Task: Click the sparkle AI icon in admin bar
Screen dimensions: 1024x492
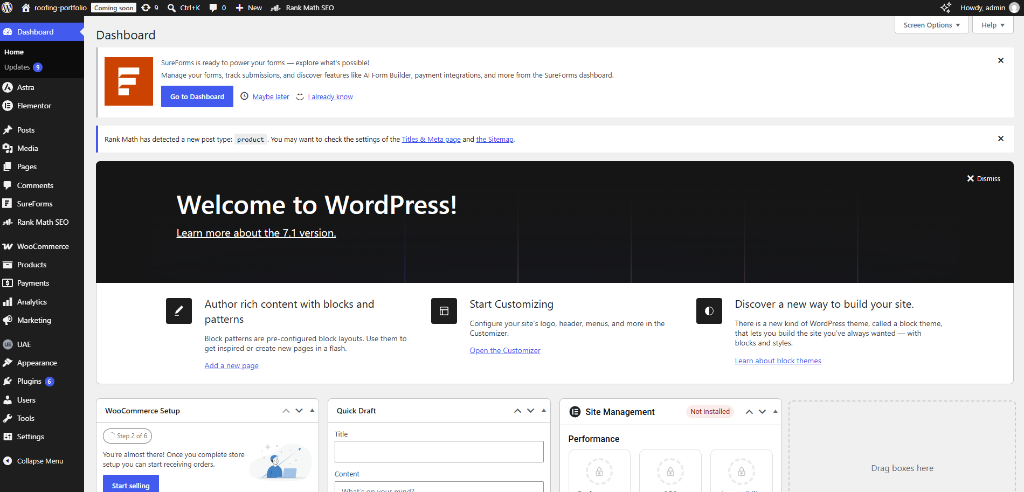Action: tap(945, 8)
